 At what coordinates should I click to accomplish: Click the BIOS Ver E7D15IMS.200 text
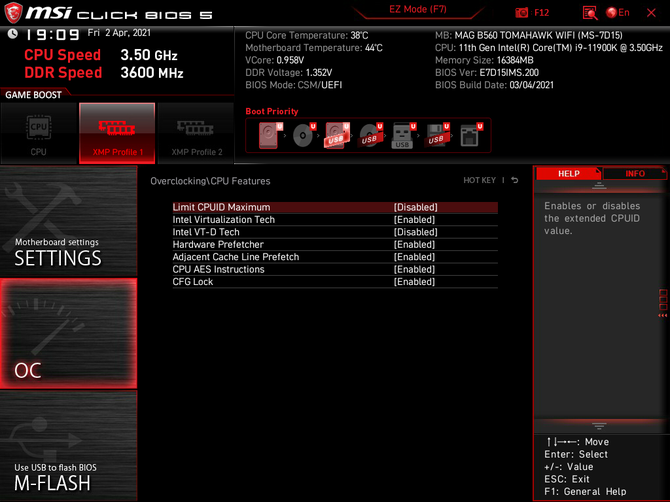487,73
